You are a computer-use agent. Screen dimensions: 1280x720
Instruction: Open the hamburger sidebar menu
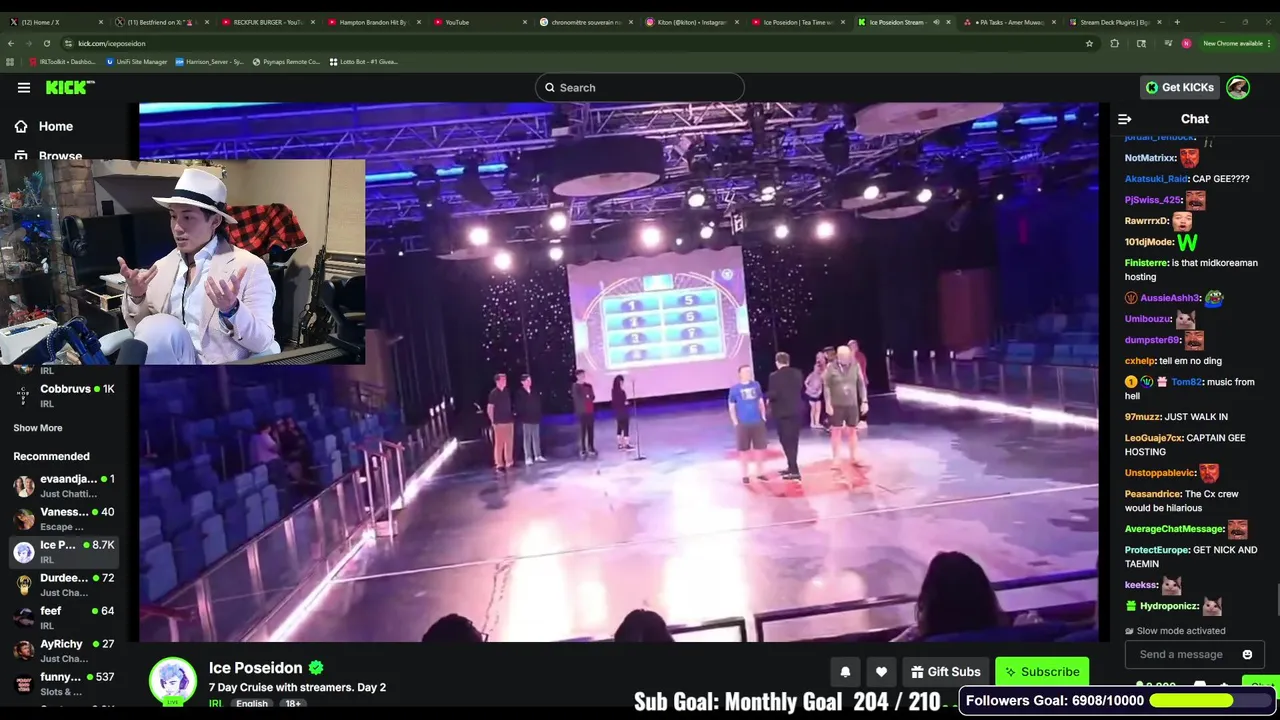click(x=23, y=87)
